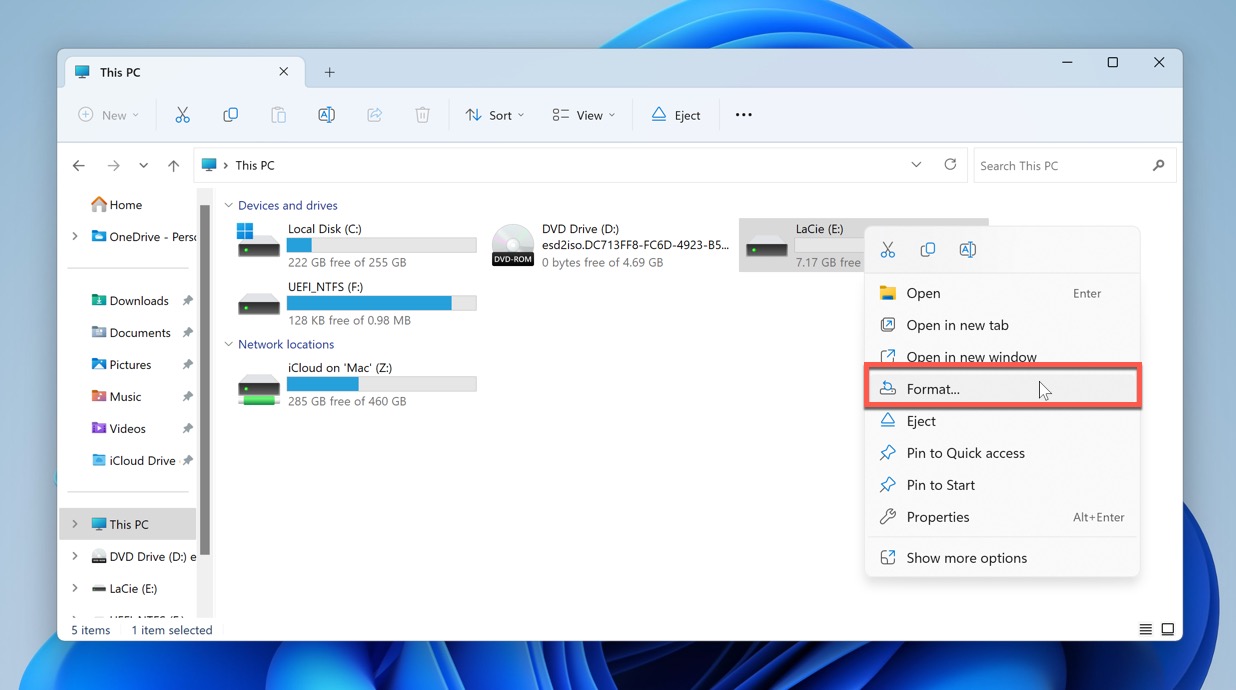Click the Cut icon in the toolbar
This screenshot has width=1236, height=690.
tap(182, 115)
